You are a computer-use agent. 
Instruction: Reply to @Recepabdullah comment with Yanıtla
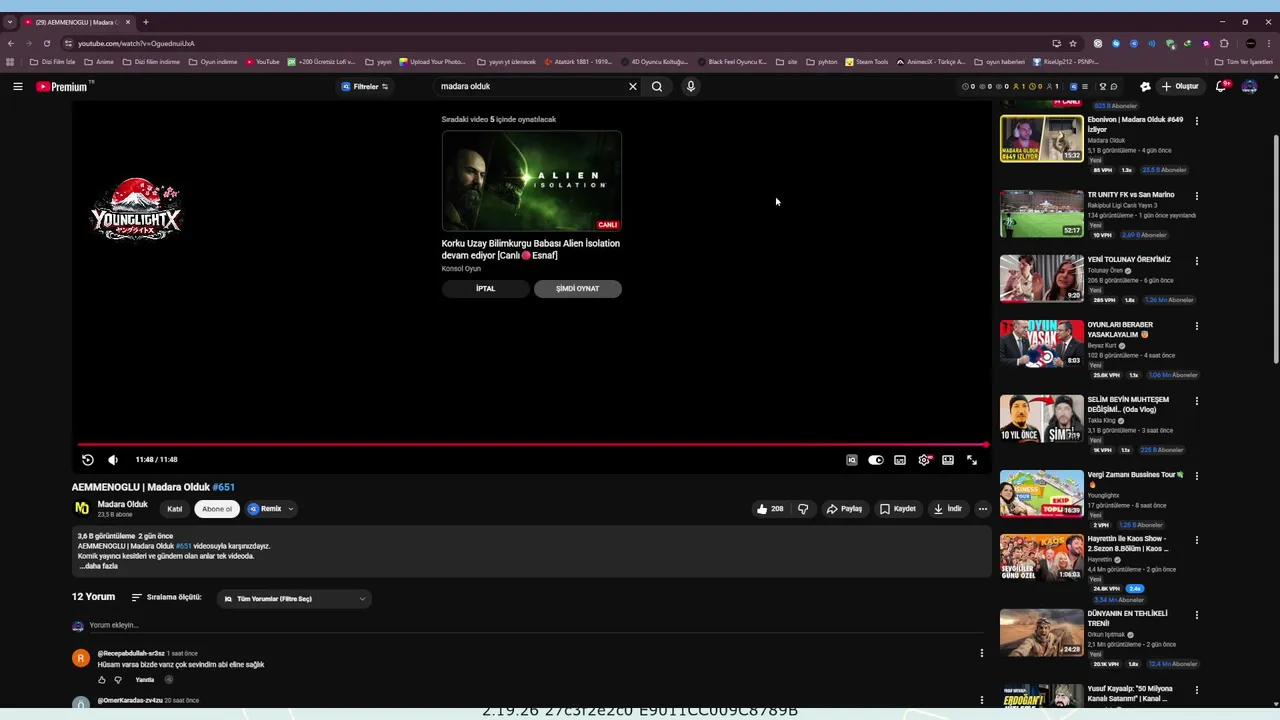145,680
